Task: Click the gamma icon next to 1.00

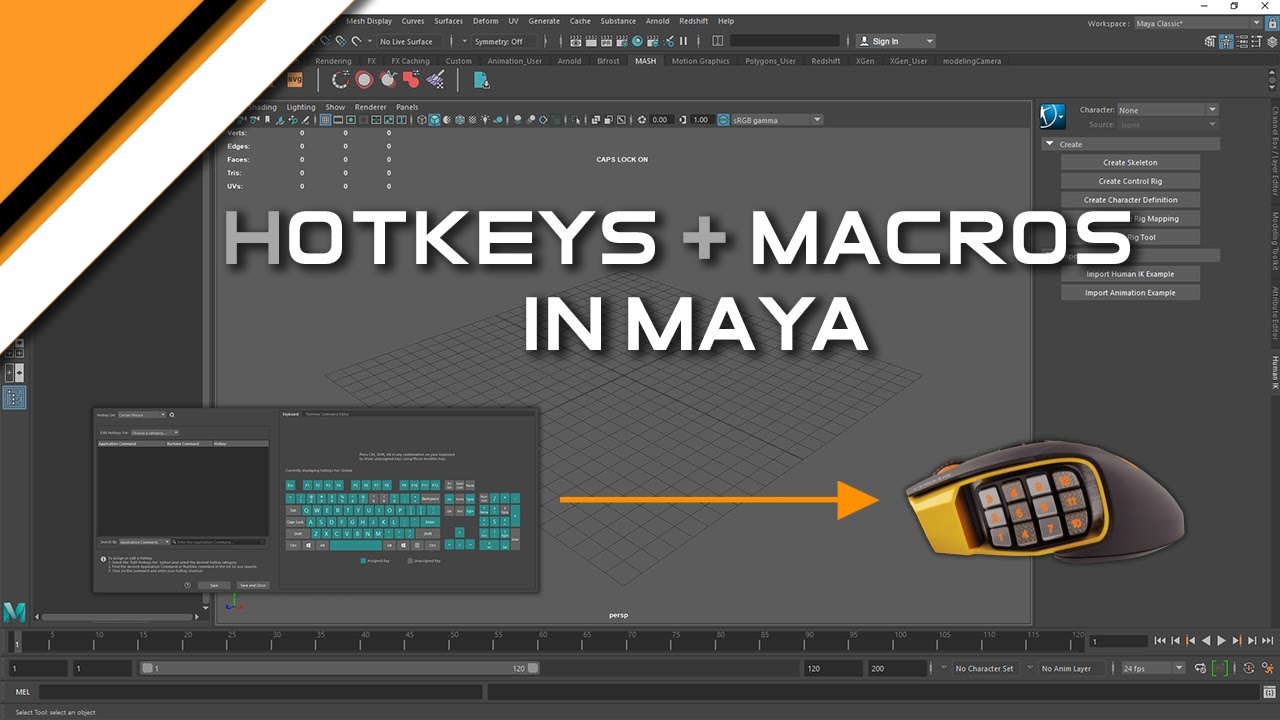Action: tap(685, 120)
